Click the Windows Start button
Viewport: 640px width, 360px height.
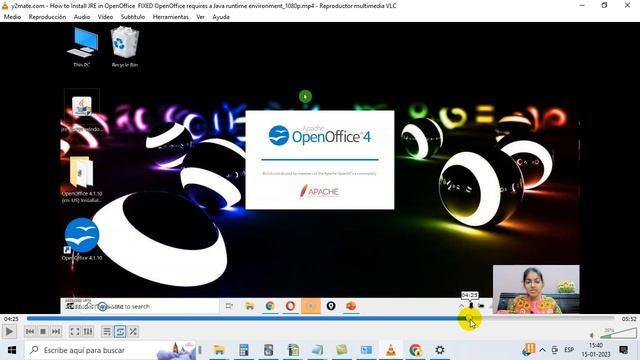[12, 350]
